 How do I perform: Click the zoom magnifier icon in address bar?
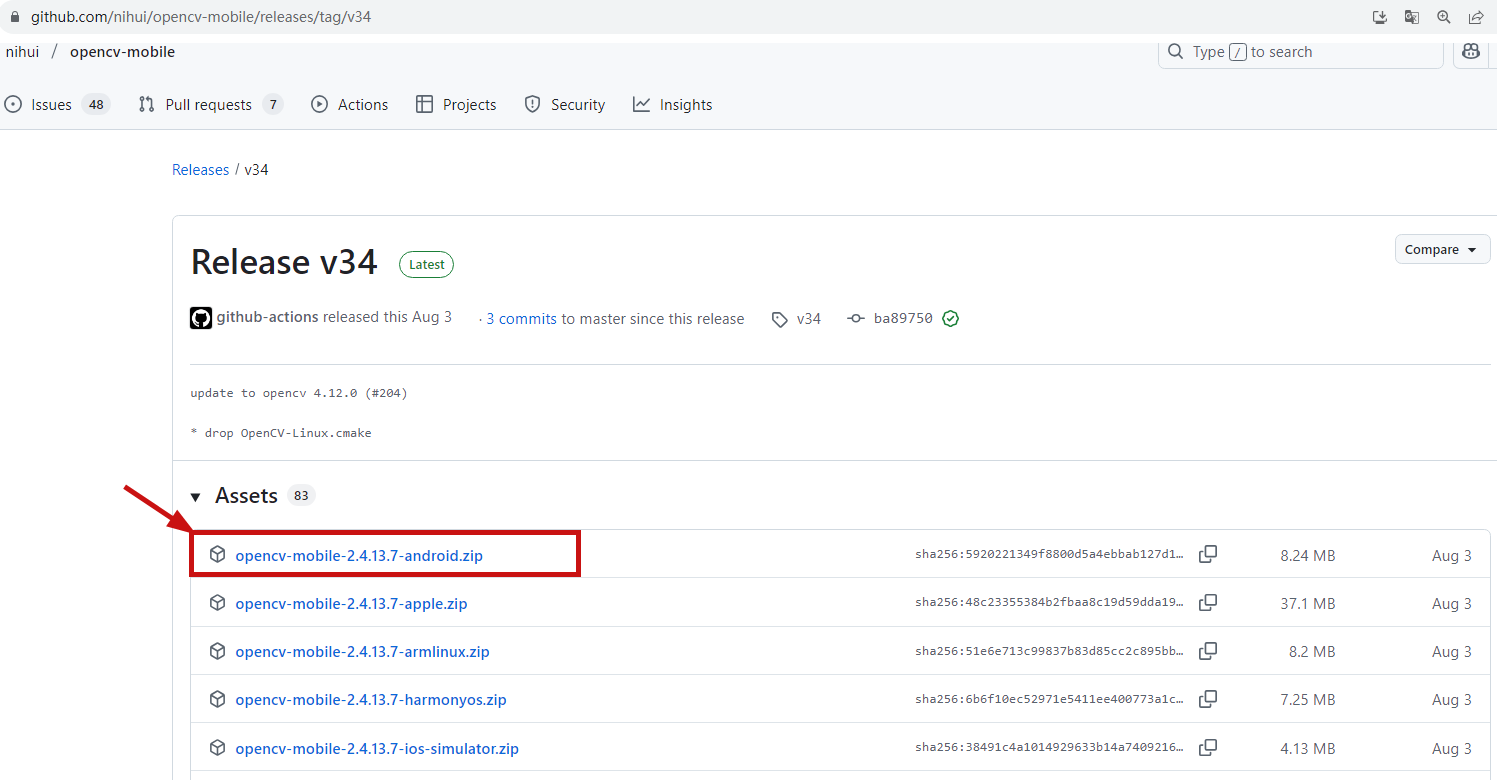pos(1443,17)
